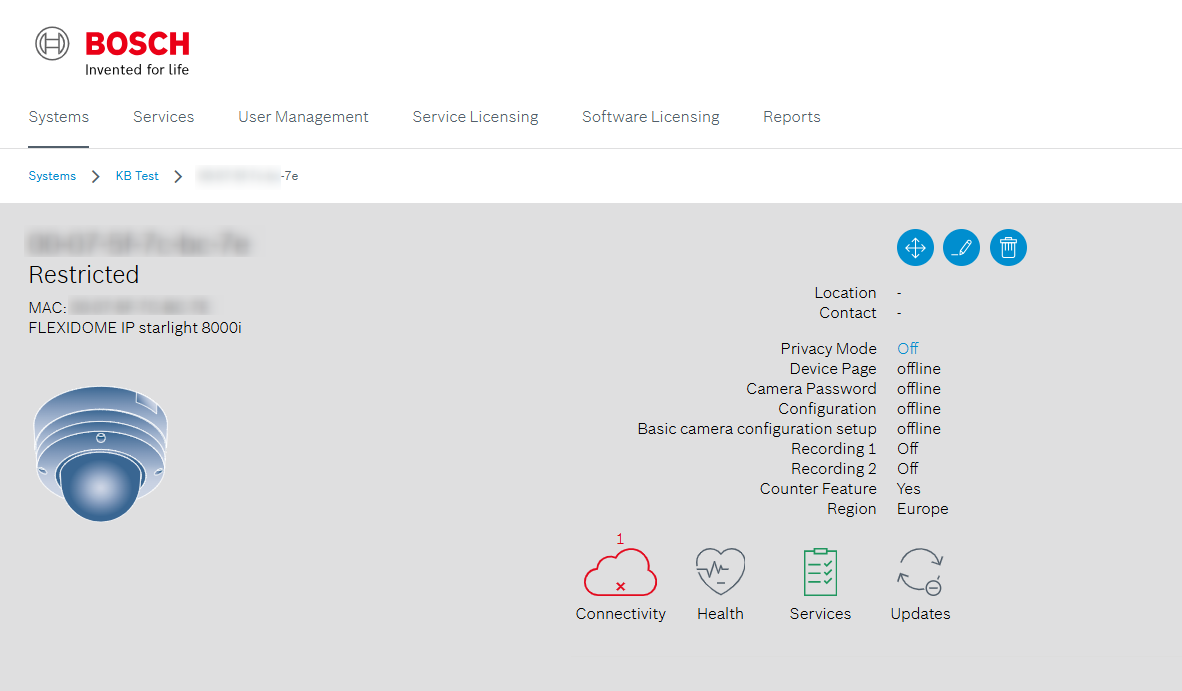Click the dome camera thumbnail image
The height and width of the screenshot is (691, 1182).
[x=100, y=453]
